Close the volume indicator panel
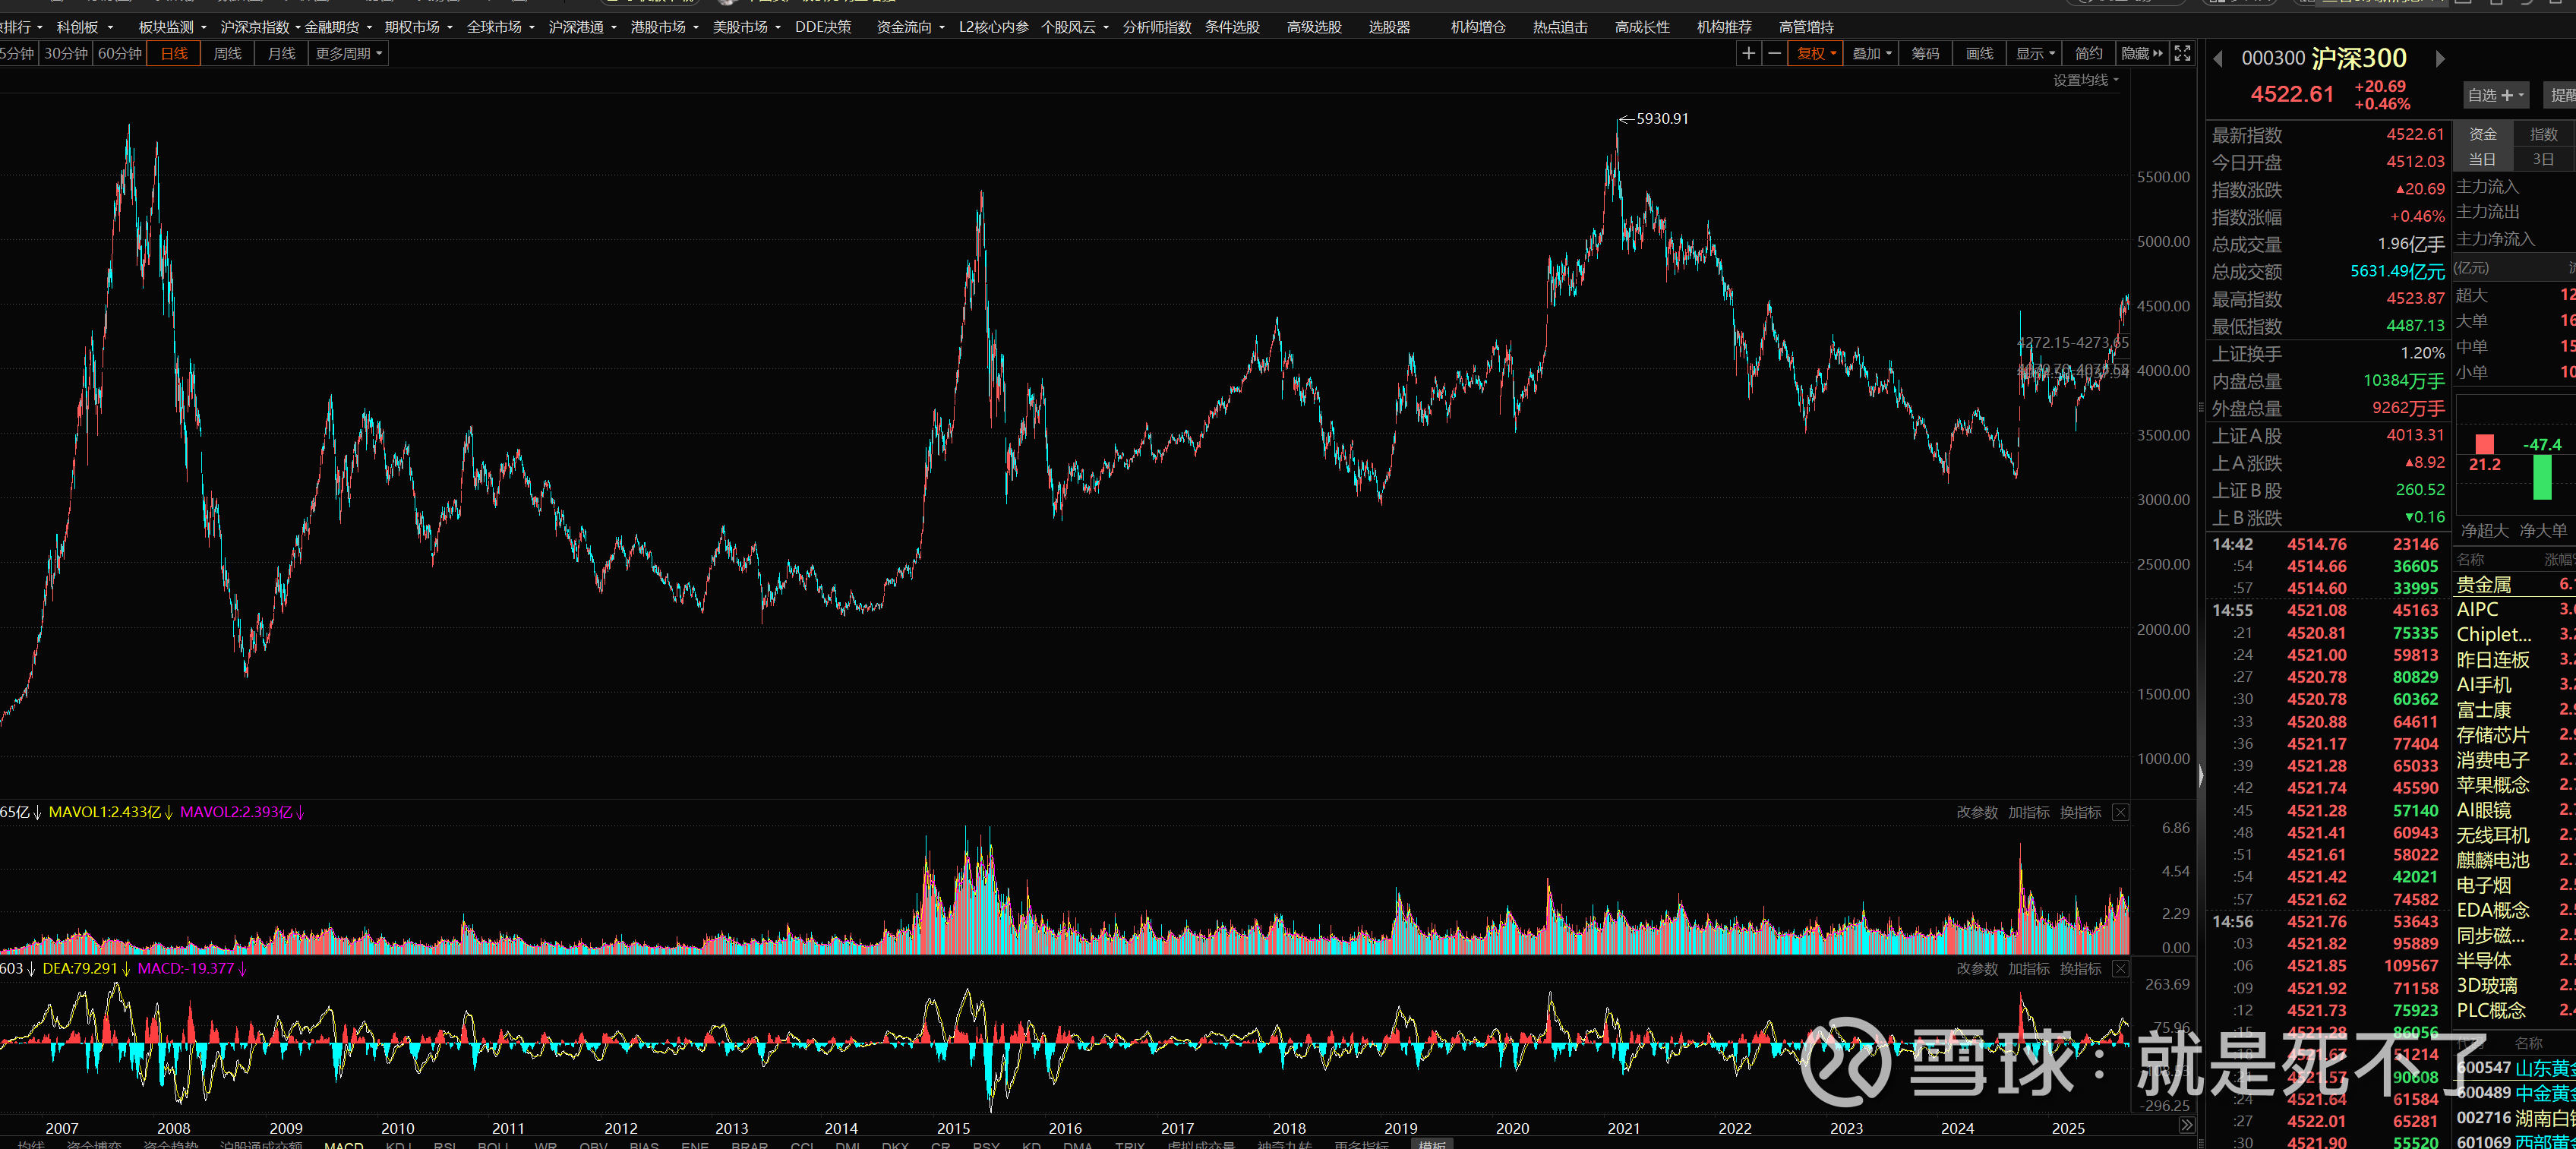 [x=2120, y=812]
